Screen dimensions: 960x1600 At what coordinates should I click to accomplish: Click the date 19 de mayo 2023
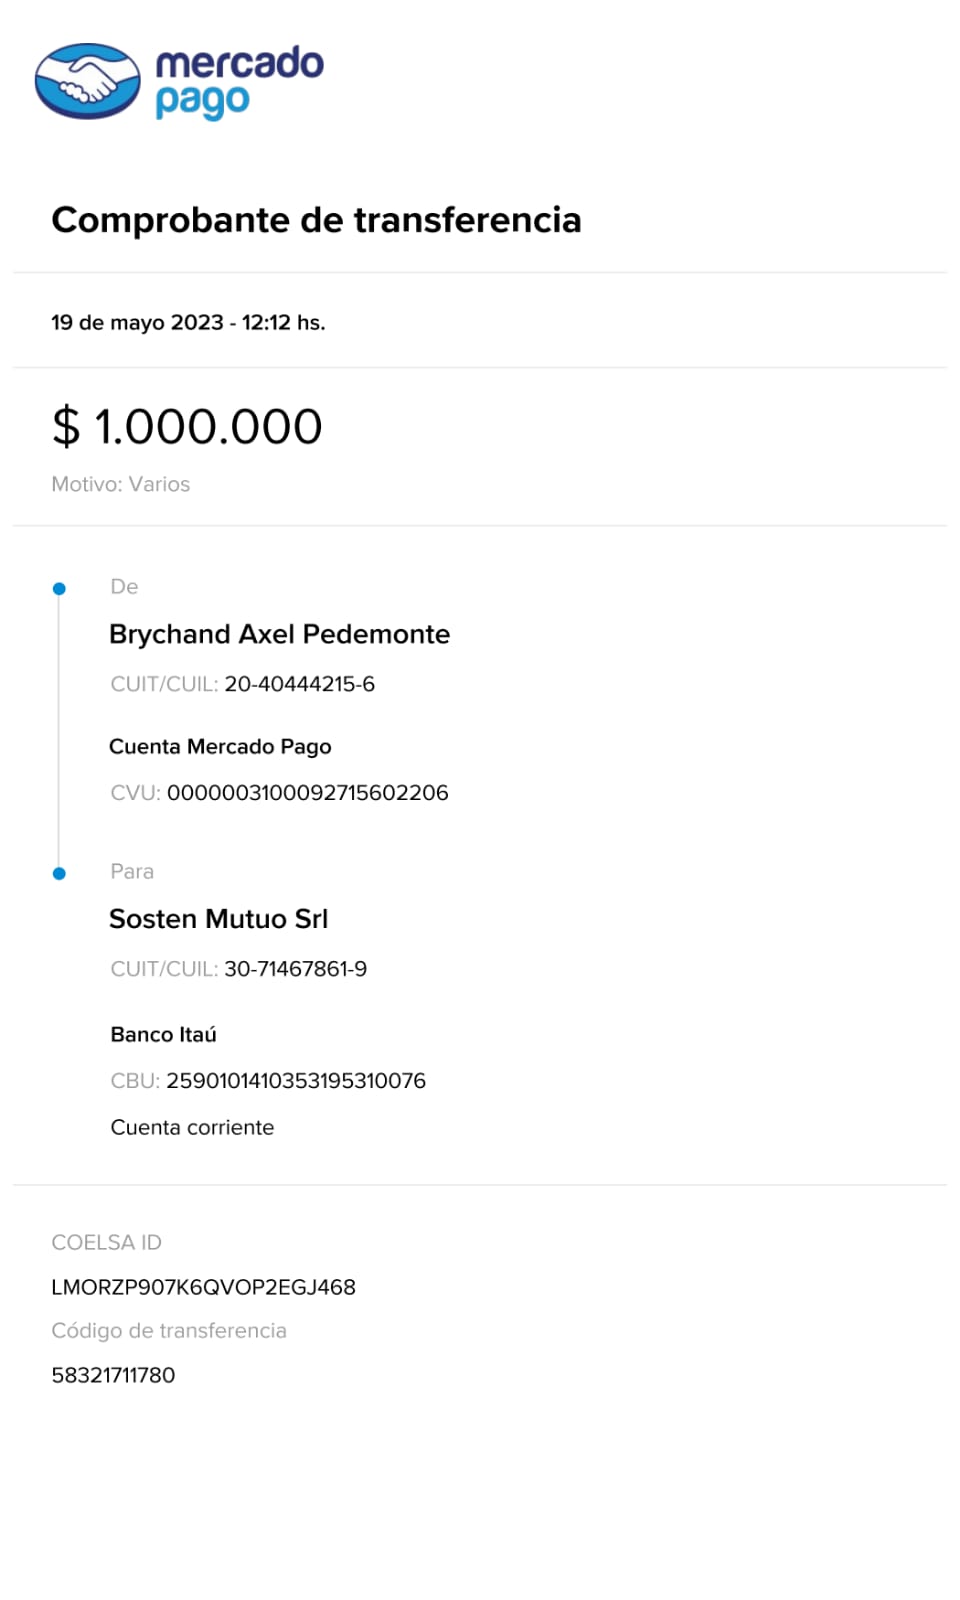point(137,323)
